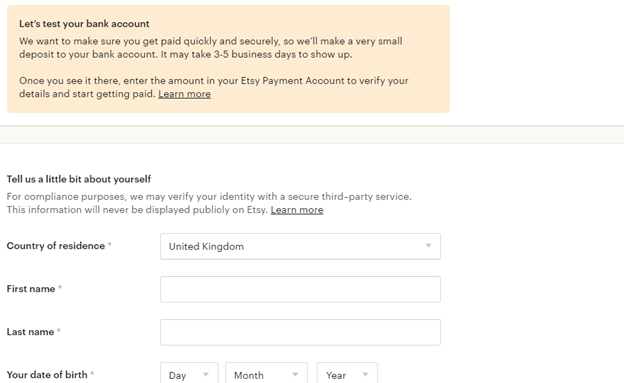624x383 pixels.
Task: Click the required asterisk next to Country of residence
Action: coord(109,244)
